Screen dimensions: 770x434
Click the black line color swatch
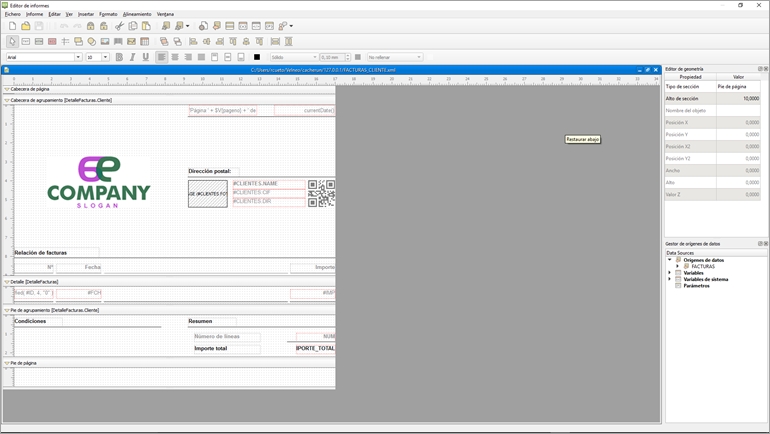coord(256,57)
